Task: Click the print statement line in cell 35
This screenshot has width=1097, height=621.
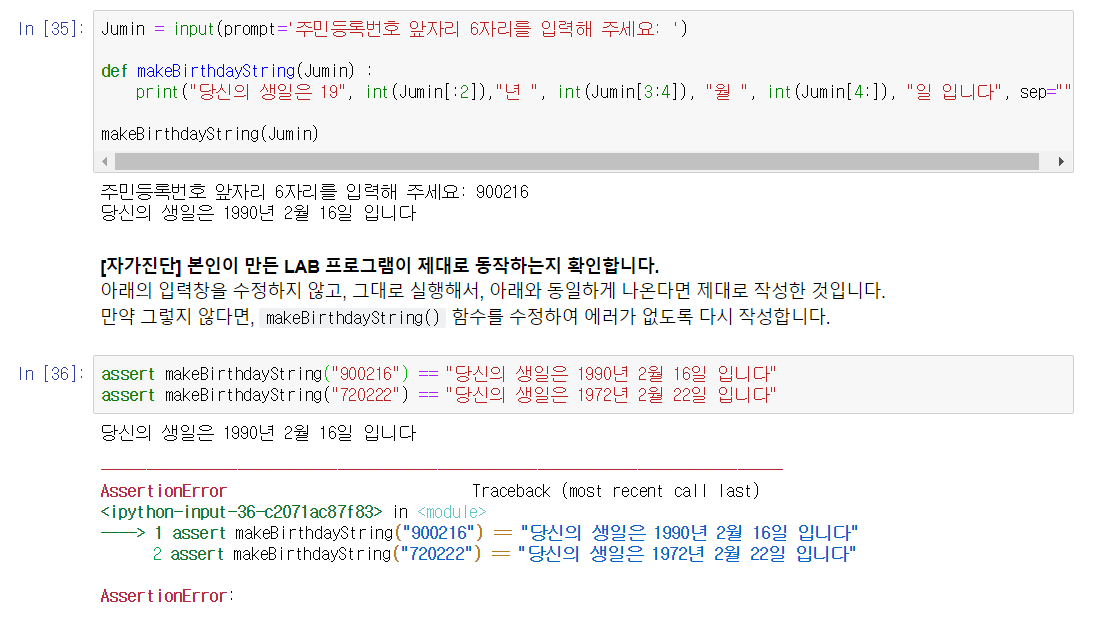Action: tap(603, 92)
